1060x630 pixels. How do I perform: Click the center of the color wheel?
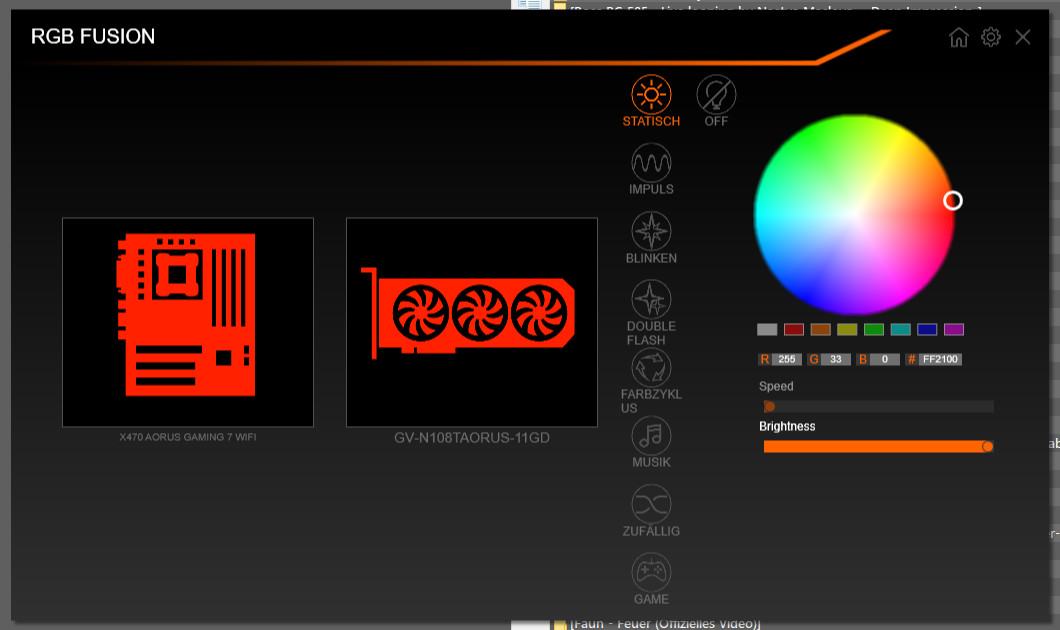pyautogui.click(x=854, y=215)
